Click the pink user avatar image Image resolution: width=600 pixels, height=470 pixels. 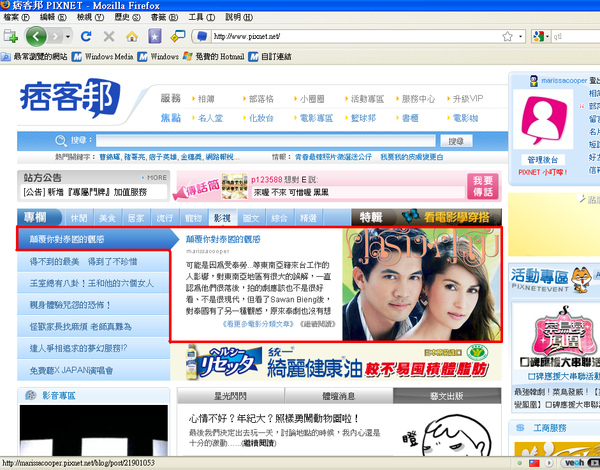pos(543,119)
